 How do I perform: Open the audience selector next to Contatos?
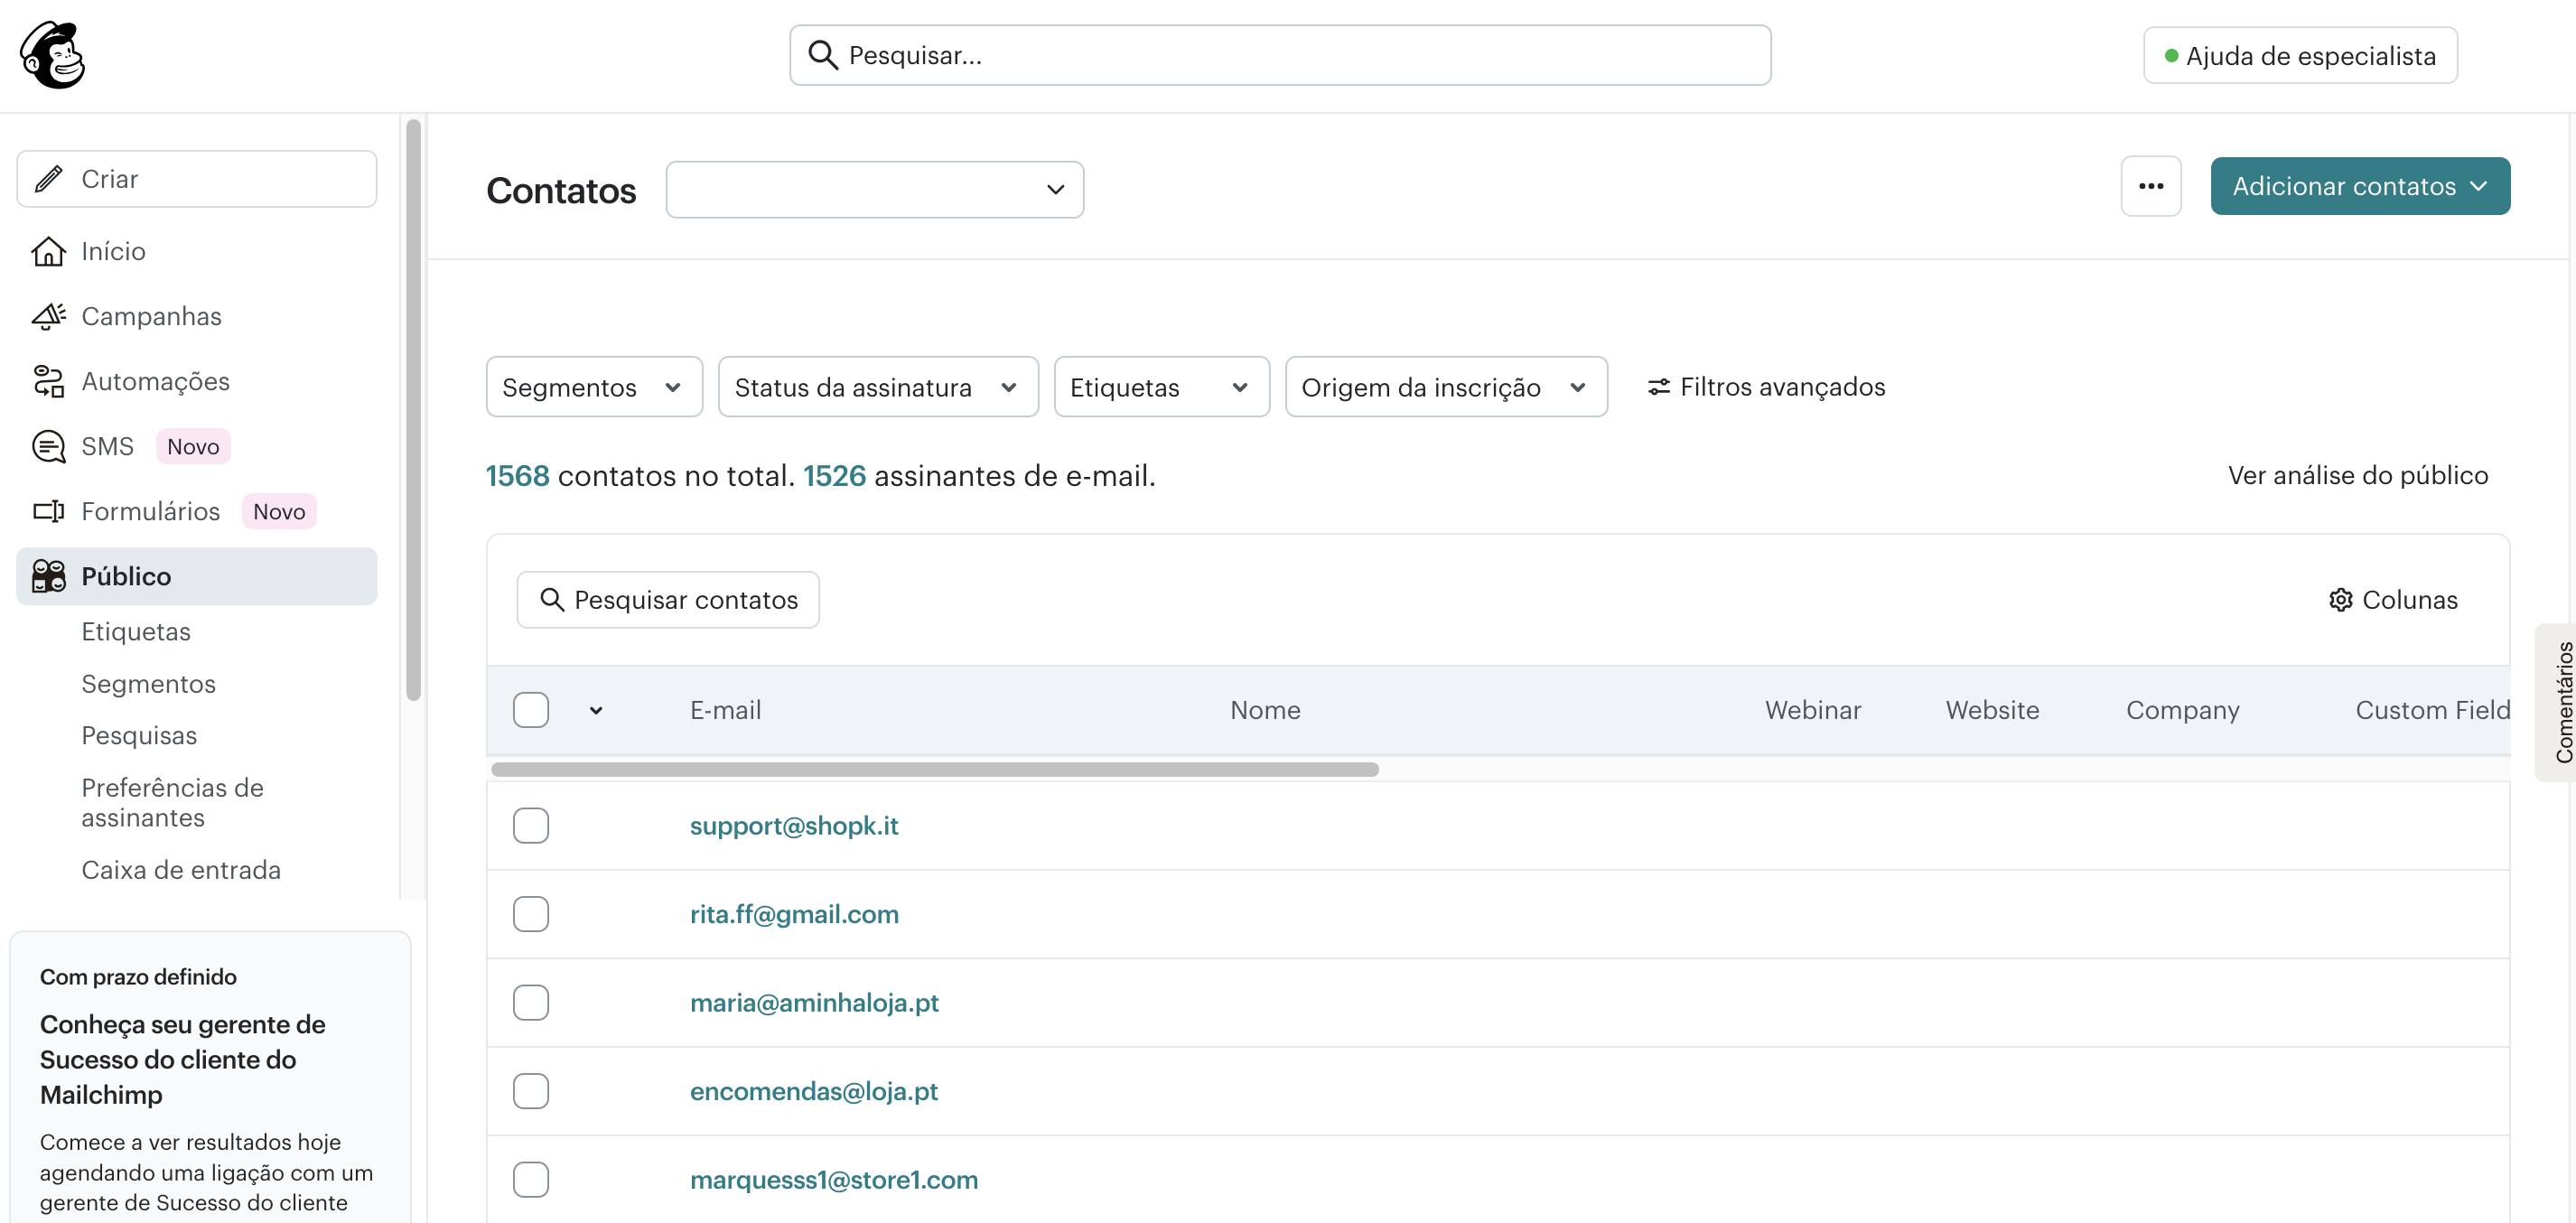(874, 189)
